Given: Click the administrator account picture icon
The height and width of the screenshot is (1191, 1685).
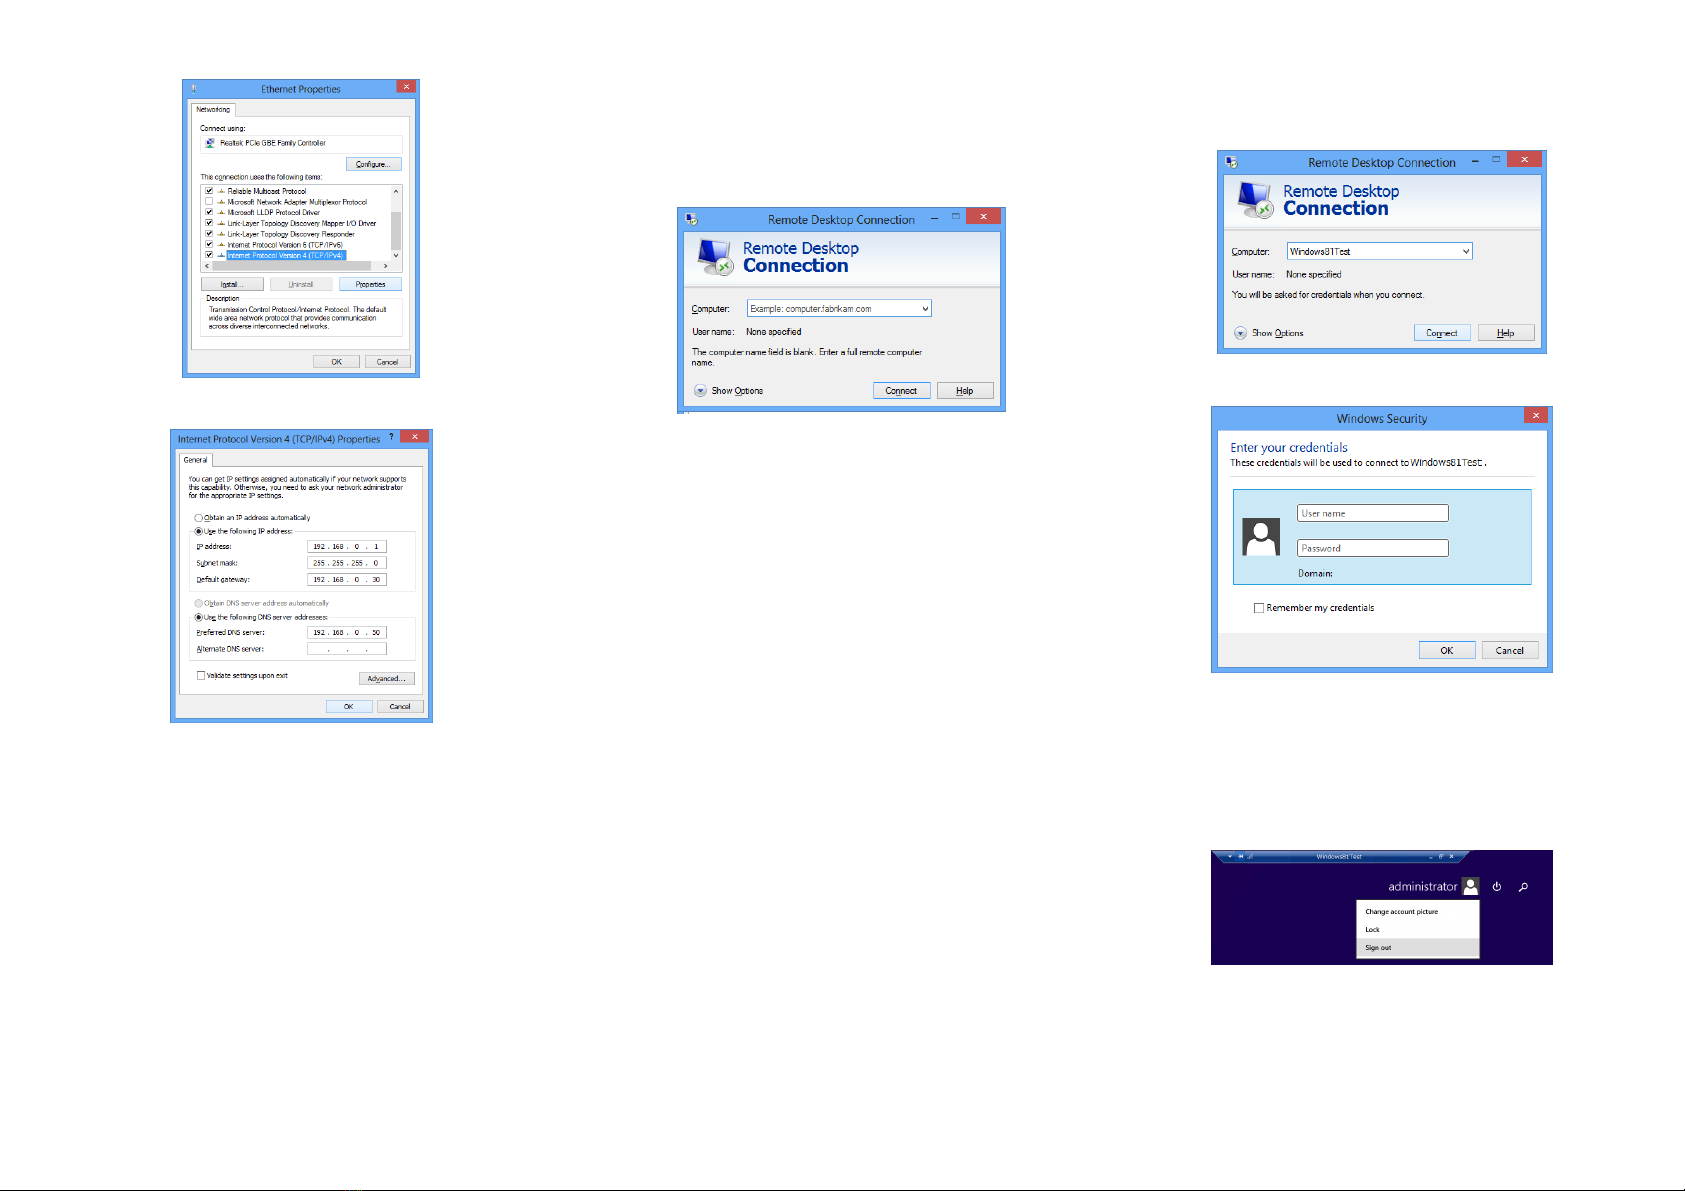Looking at the screenshot, I should tap(1470, 887).
